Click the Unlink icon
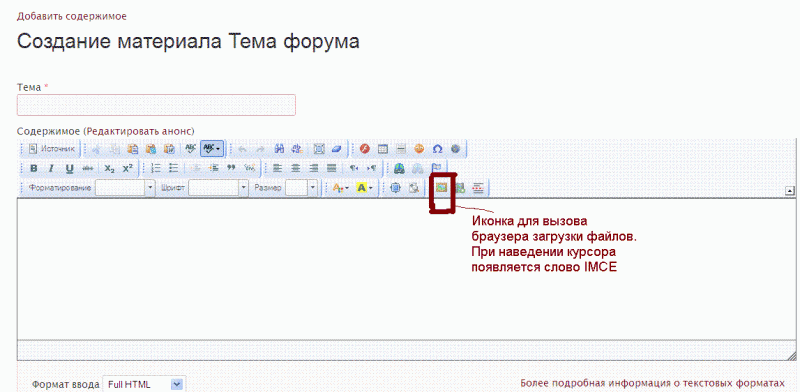Viewport: 800px width, 392px height. tap(417, 168)
